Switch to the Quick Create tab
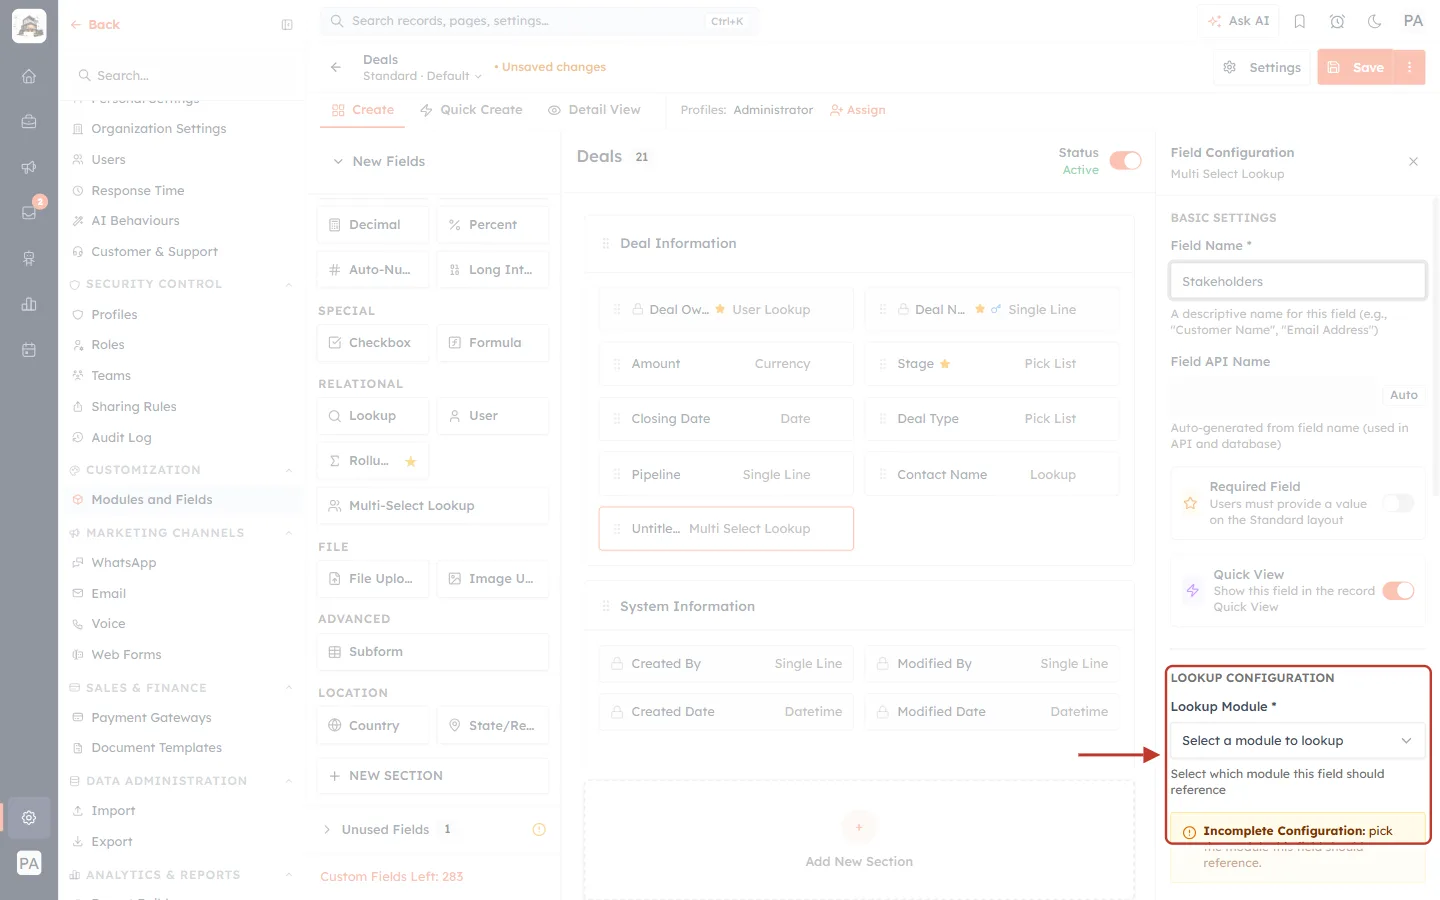The image size is (1440, 900). coord(471,110)
